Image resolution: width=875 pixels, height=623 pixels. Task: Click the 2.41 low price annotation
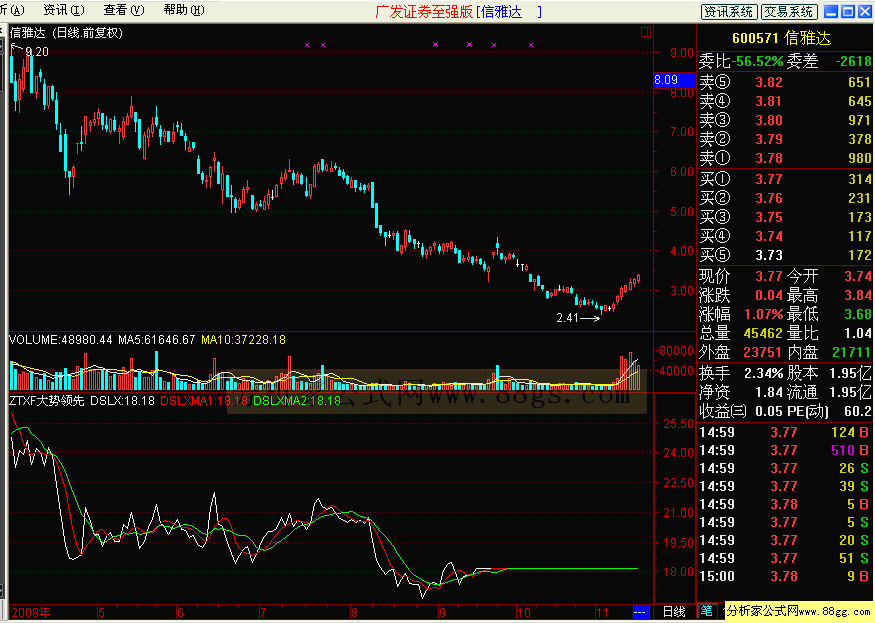(x=567, y=318)
